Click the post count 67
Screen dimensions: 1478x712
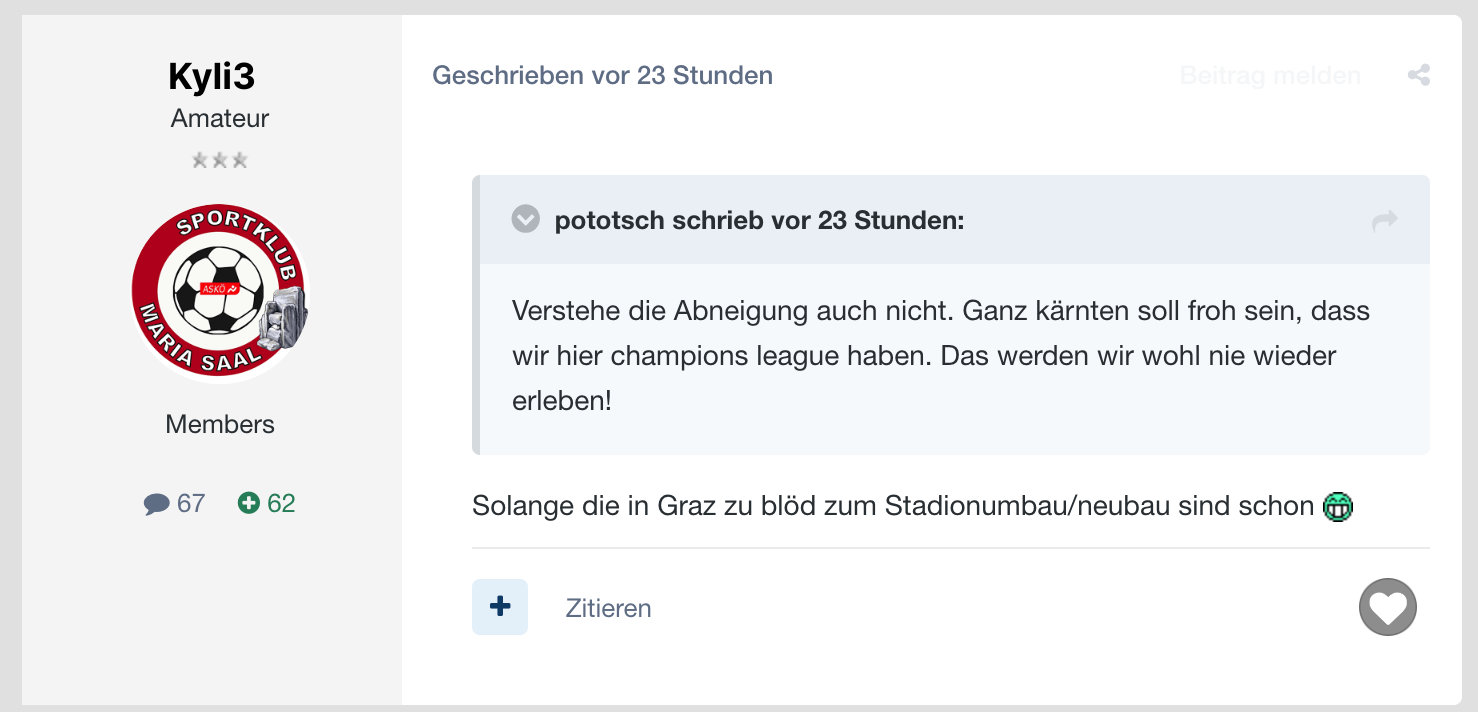(190, 503)
